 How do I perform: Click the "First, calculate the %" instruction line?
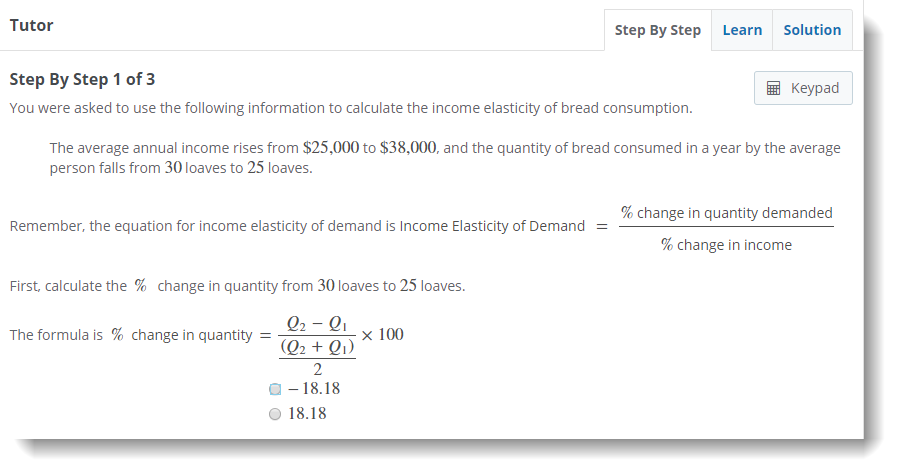click(x=237, y=286)
